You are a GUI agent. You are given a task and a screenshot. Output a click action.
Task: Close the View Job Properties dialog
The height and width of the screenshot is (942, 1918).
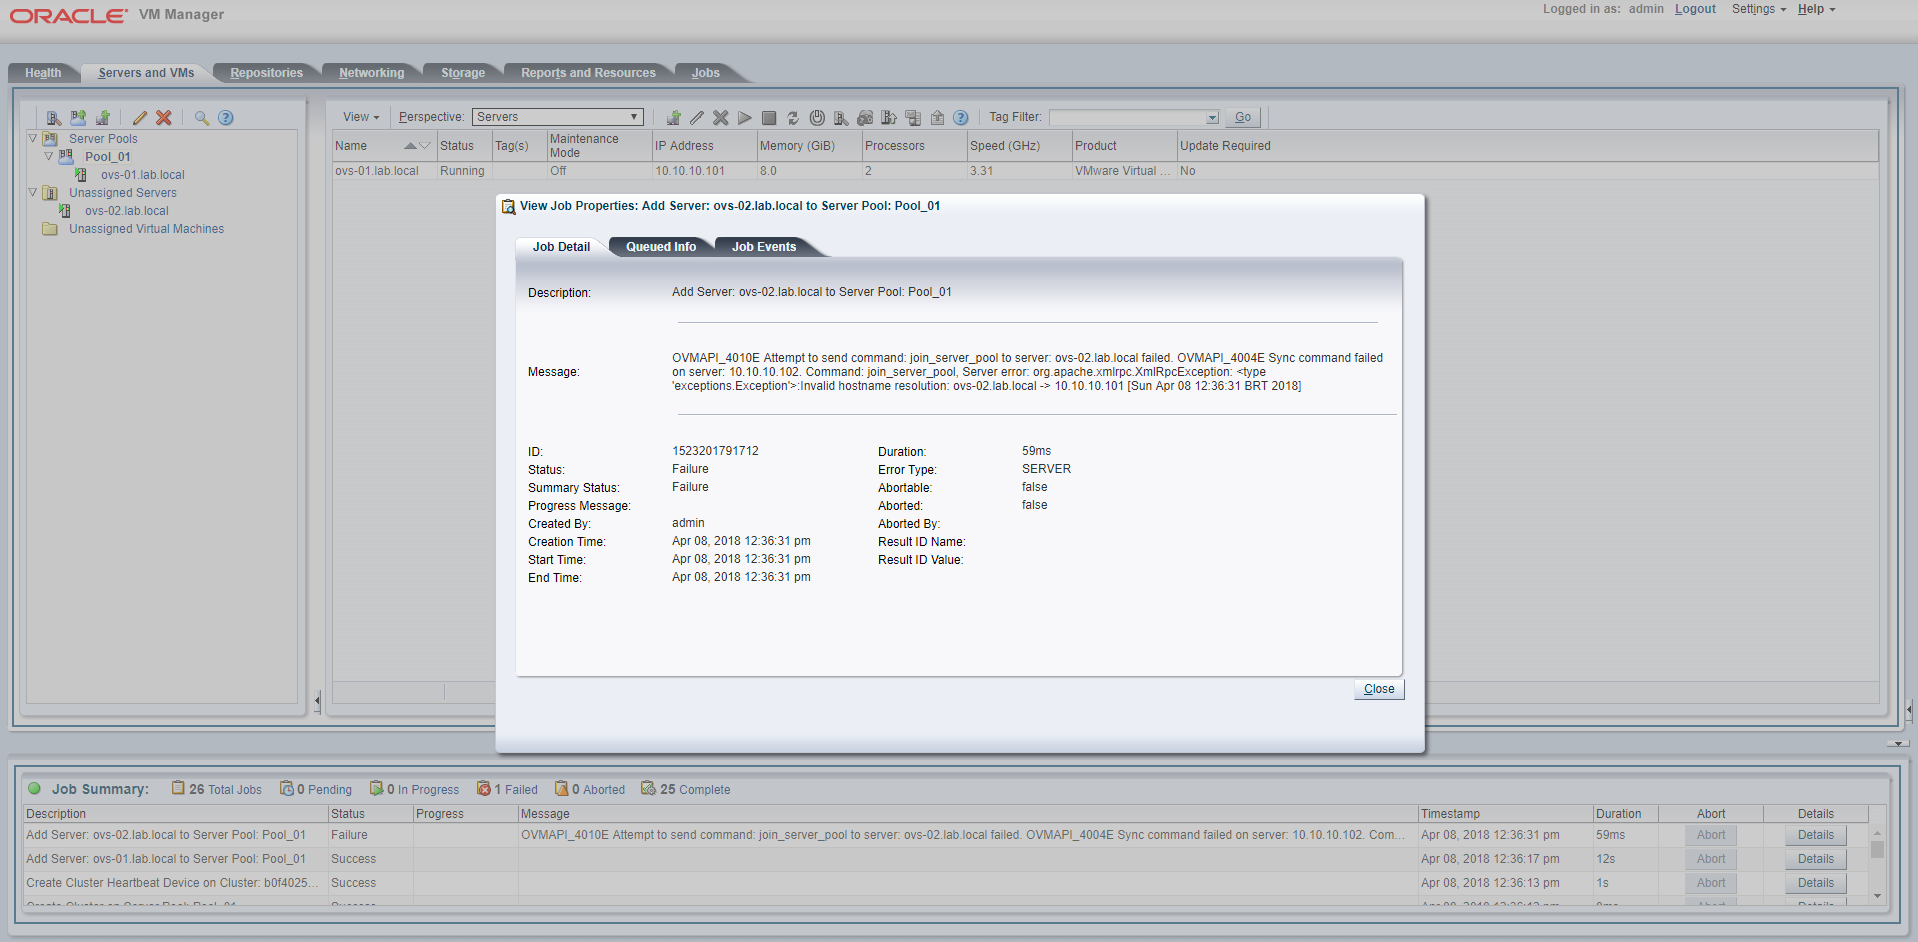1378,689
